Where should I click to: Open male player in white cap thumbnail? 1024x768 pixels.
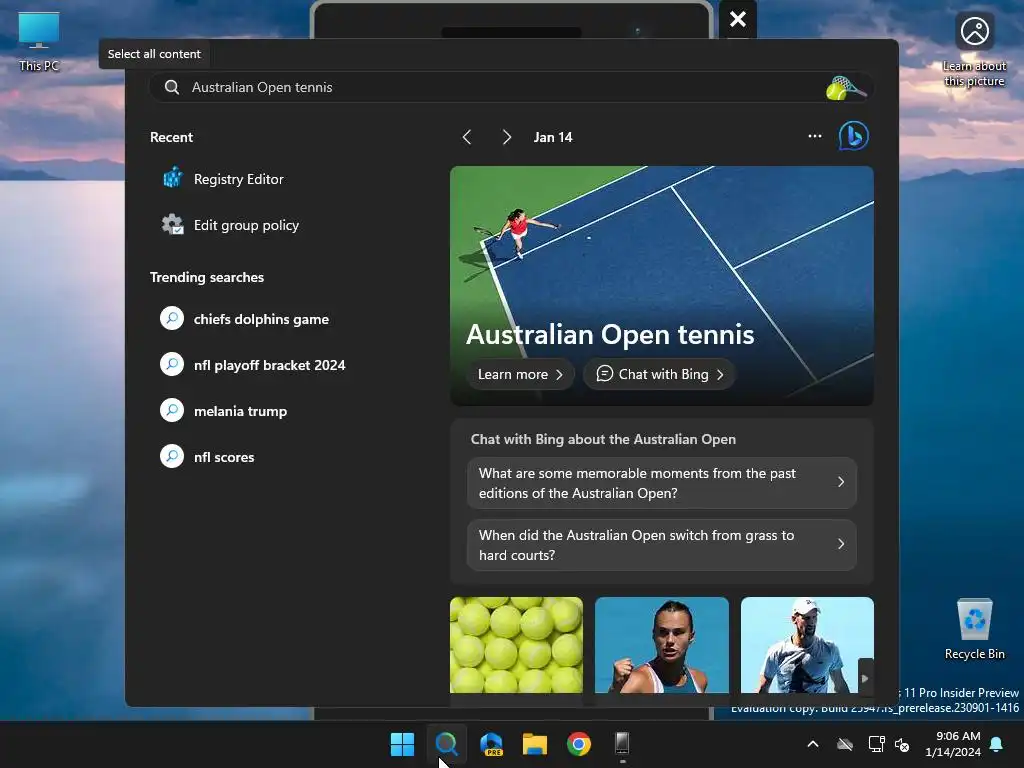point(807,645)
